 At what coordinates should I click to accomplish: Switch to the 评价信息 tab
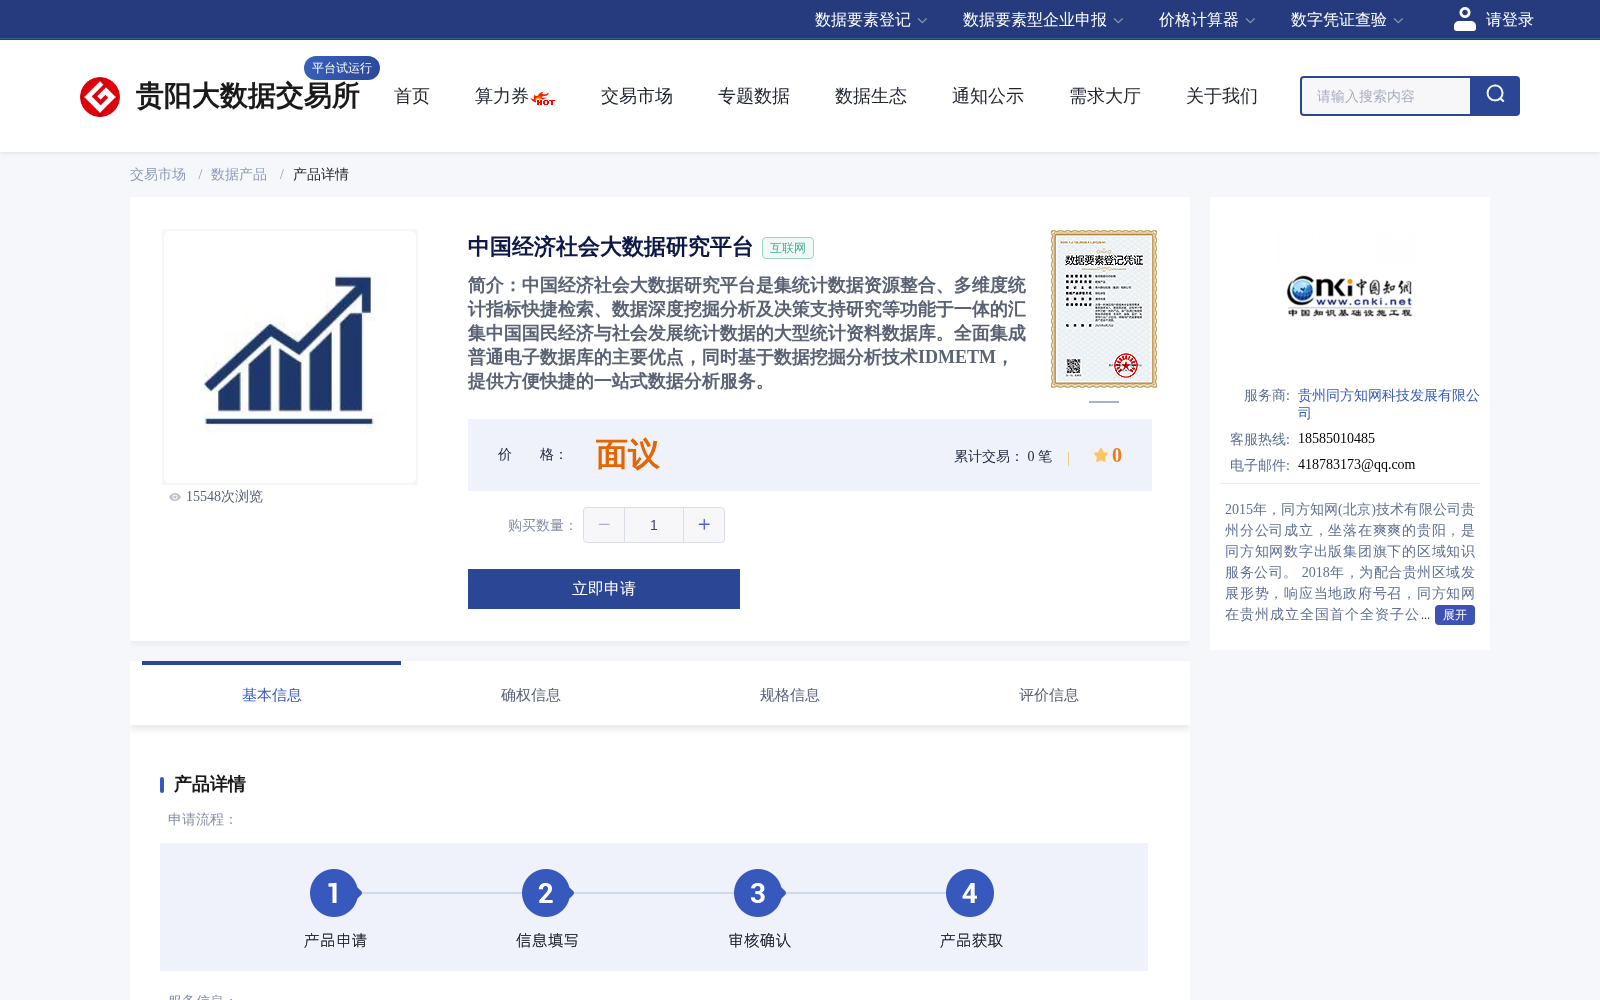click(x=1049, y=695)
